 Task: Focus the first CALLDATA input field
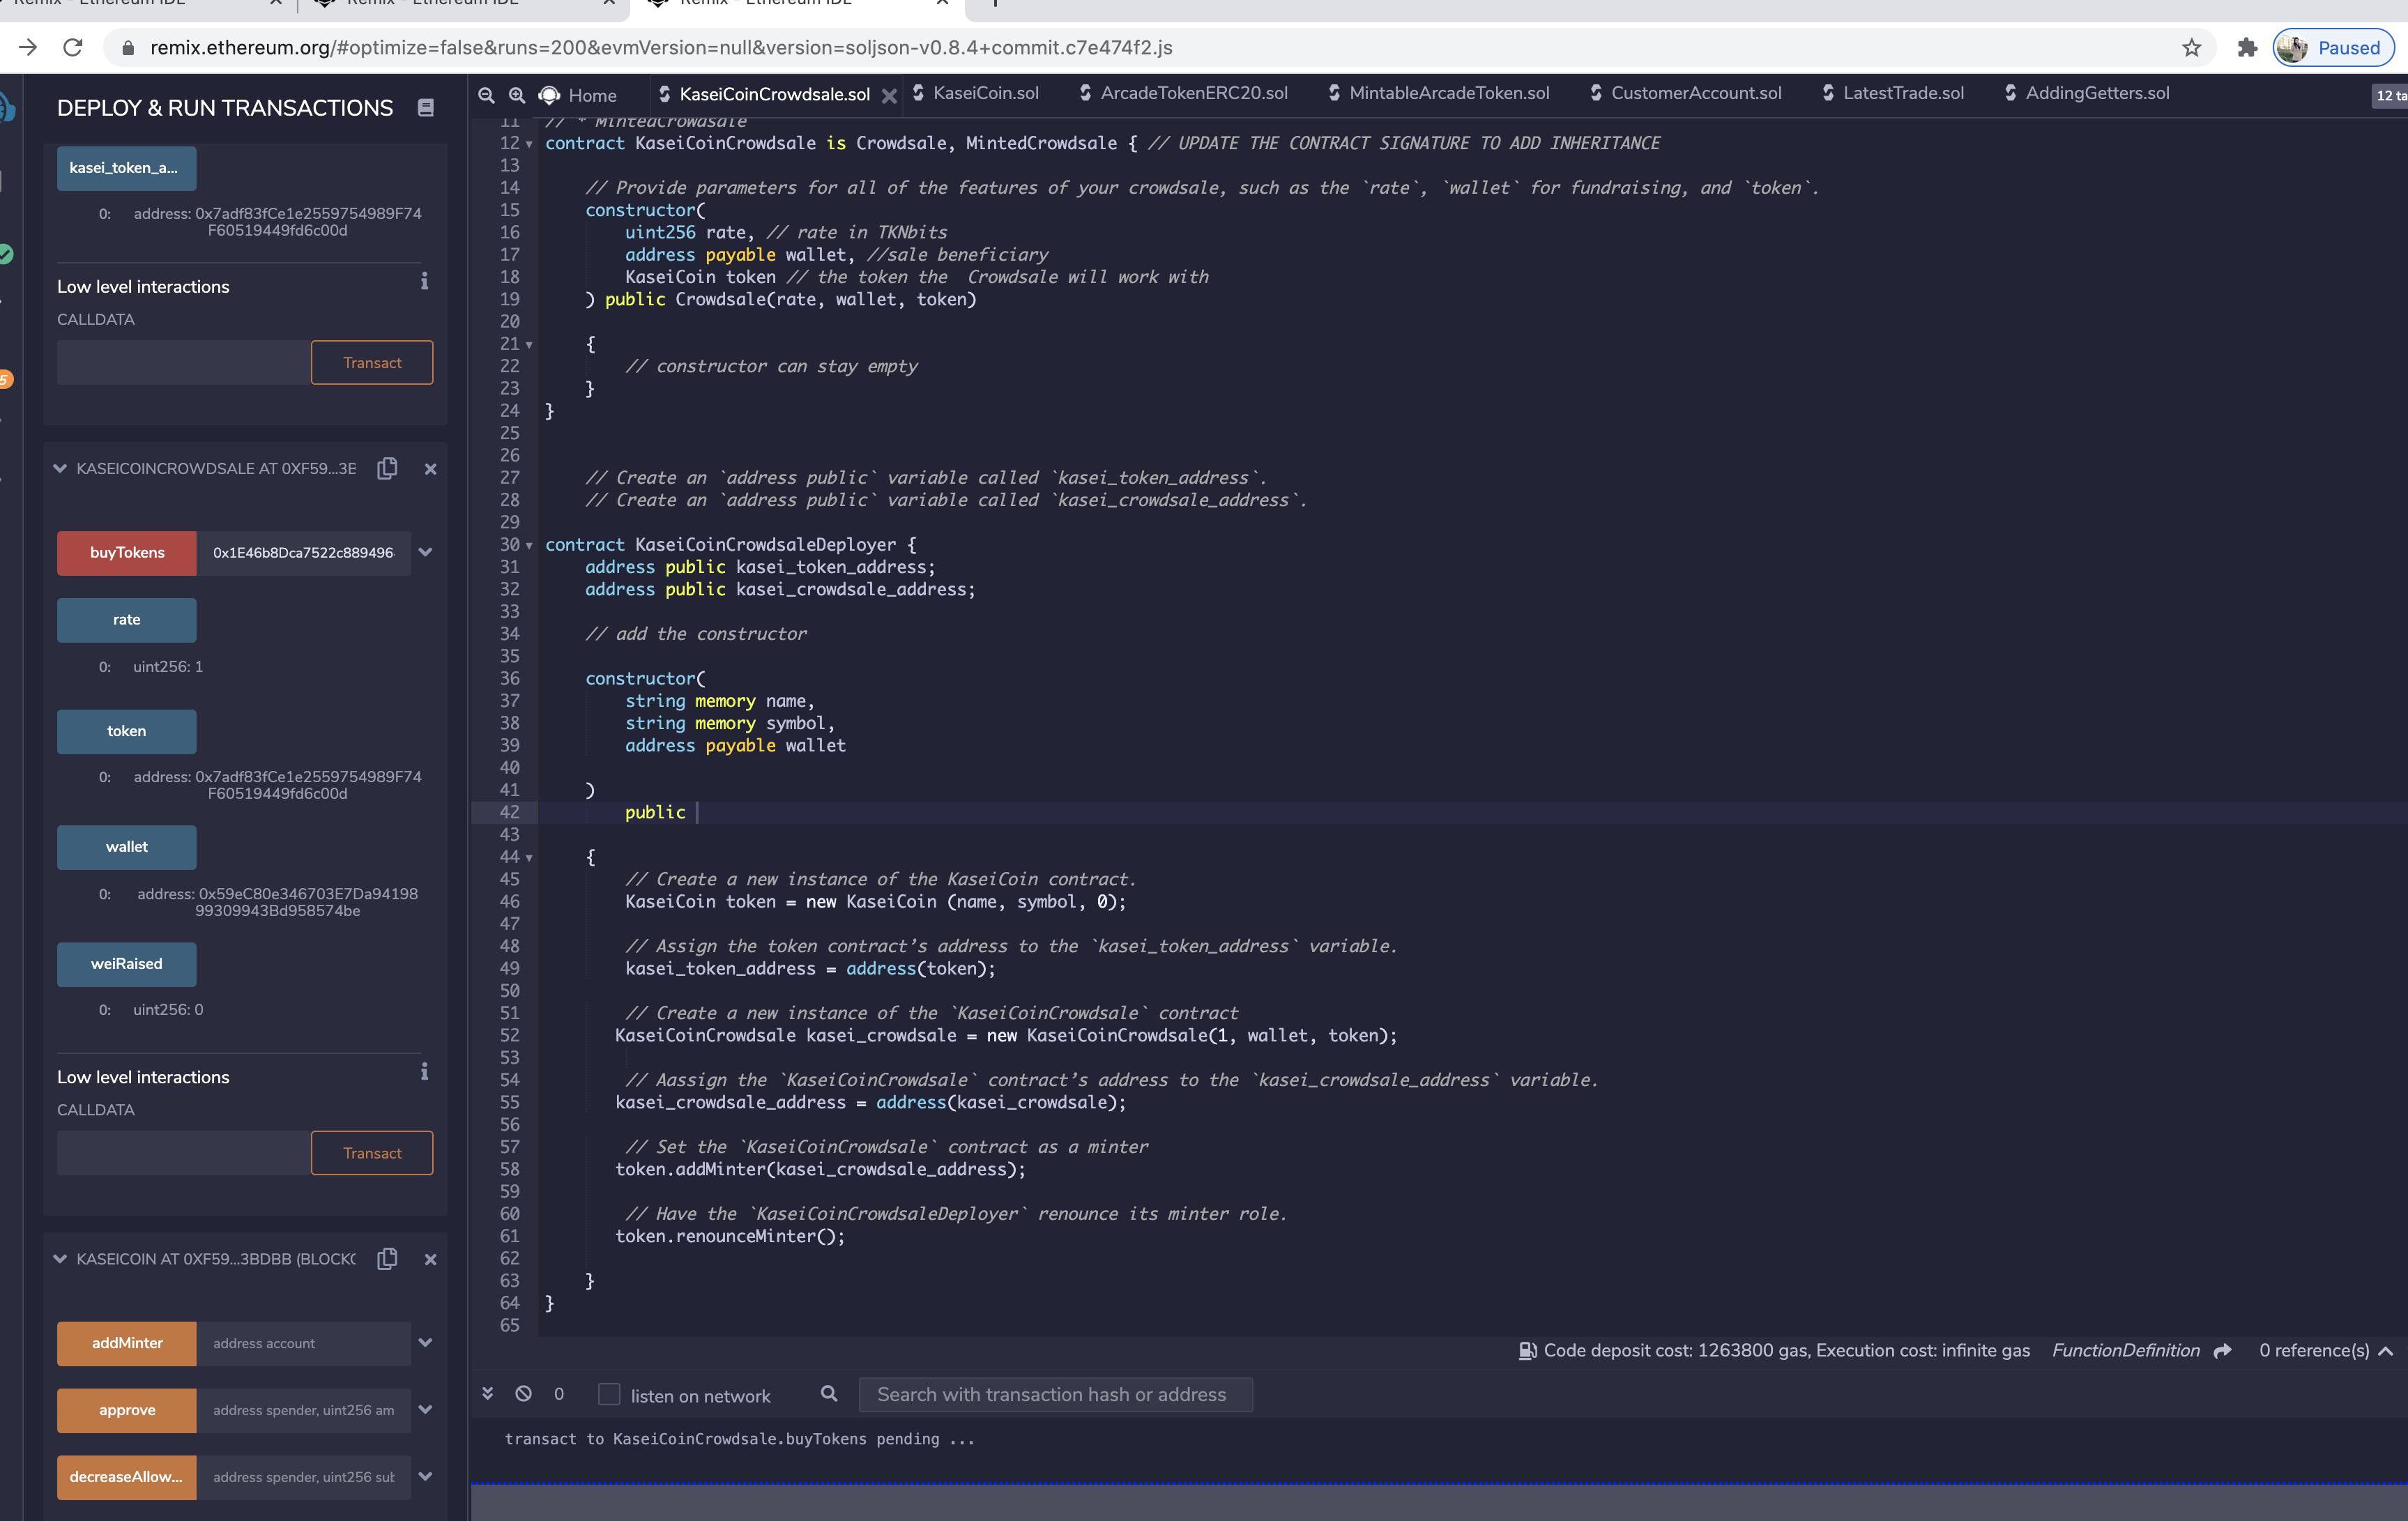(184, 363)
